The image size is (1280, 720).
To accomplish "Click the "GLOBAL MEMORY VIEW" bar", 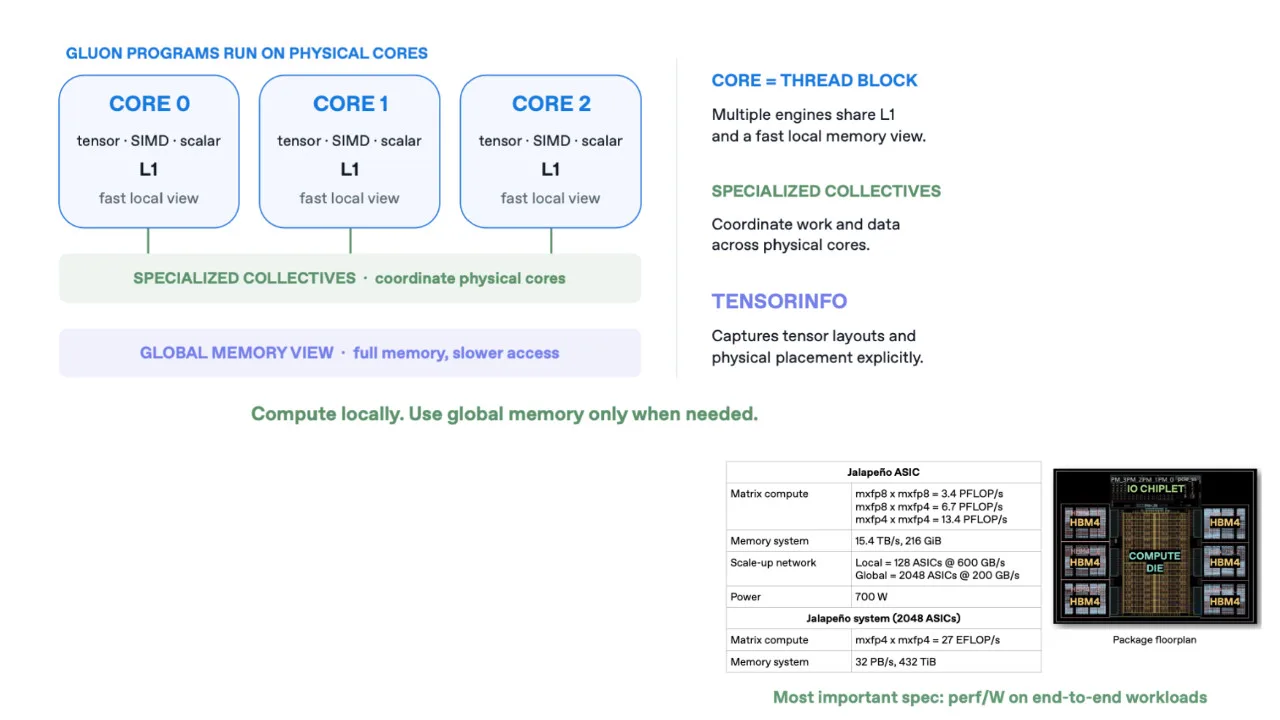I will (x=350, y=353).
